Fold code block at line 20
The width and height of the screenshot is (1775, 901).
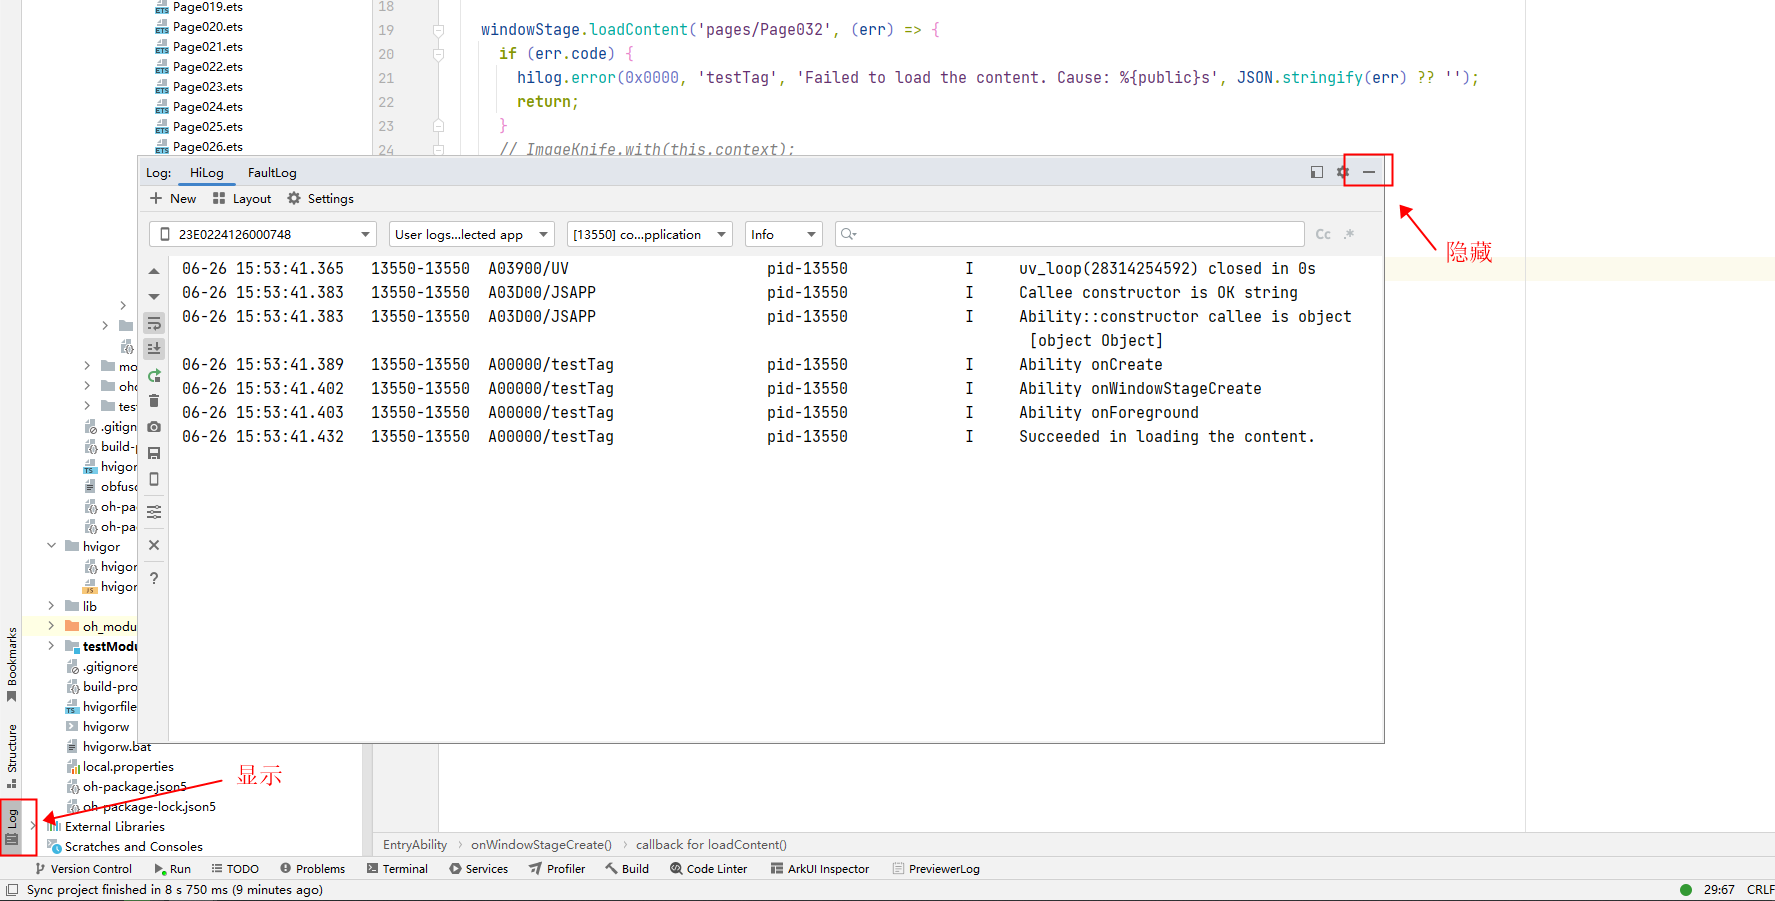click(x=438, y=54)
